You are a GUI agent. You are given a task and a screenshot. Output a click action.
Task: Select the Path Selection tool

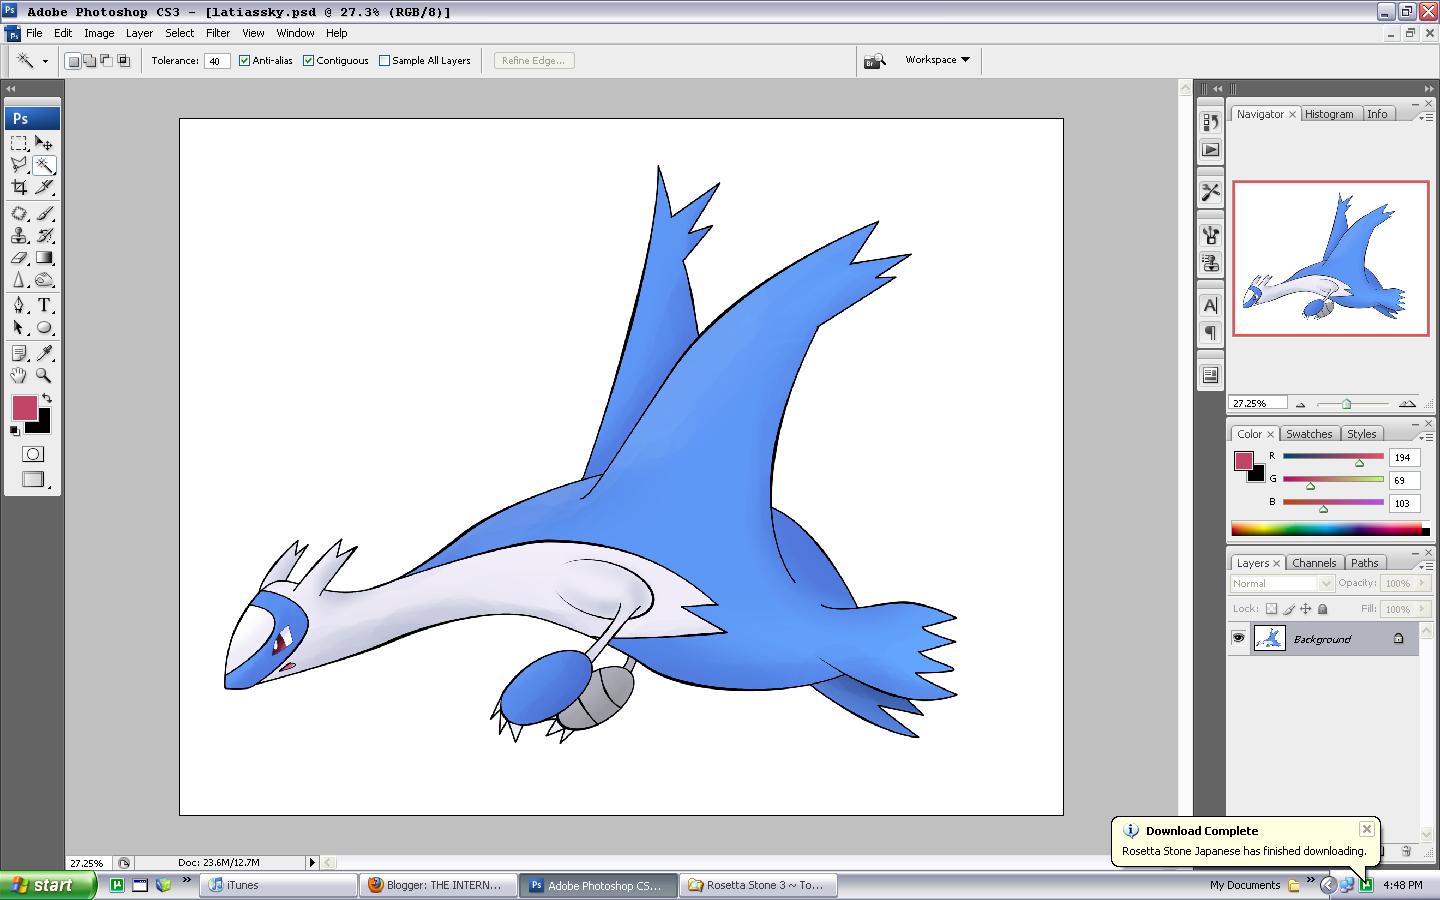pos(19,327)
